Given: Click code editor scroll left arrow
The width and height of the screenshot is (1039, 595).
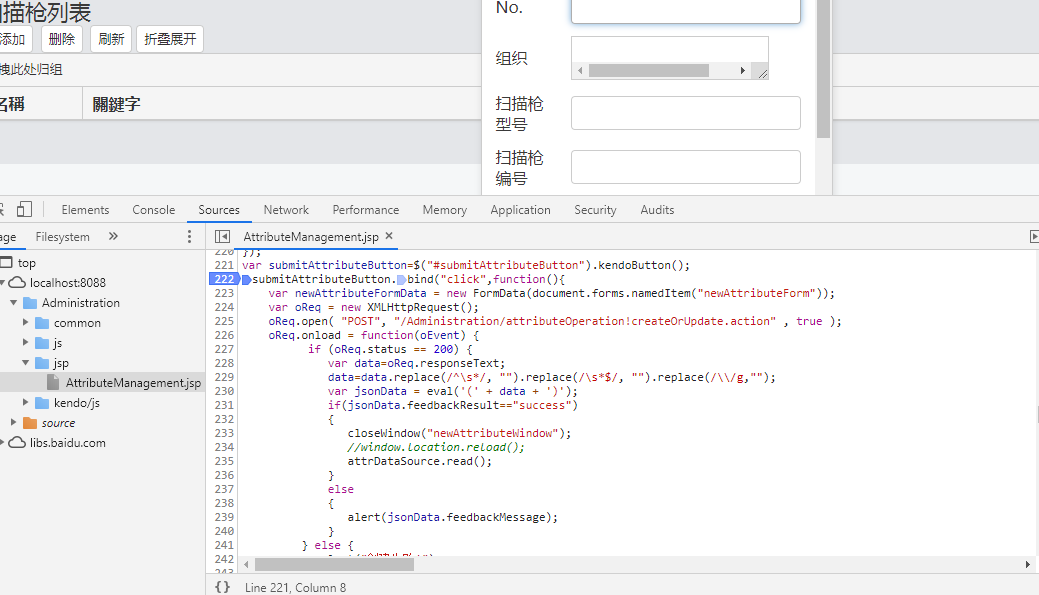Looking at the screenshot, I should [246, 565].
